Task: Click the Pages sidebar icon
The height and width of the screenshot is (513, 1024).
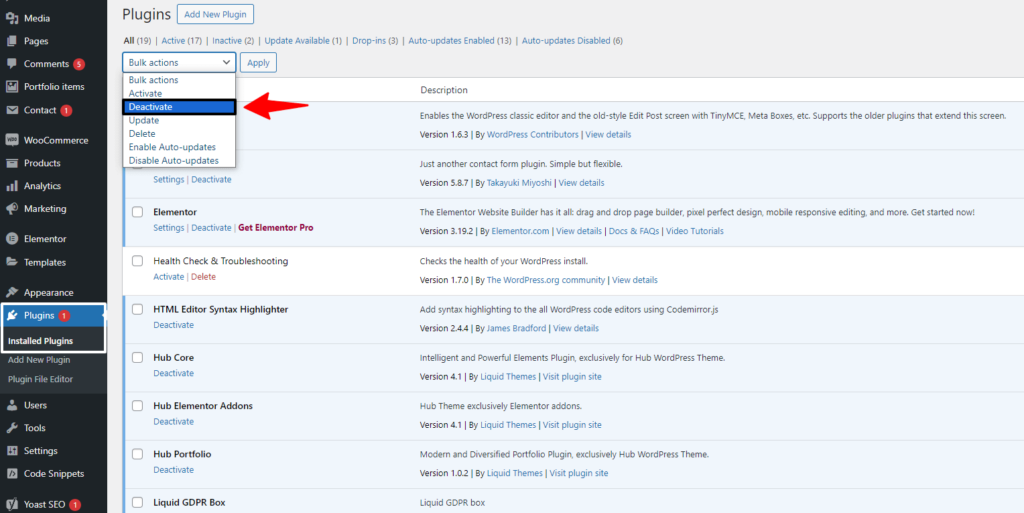Action: tap(12, 41)
